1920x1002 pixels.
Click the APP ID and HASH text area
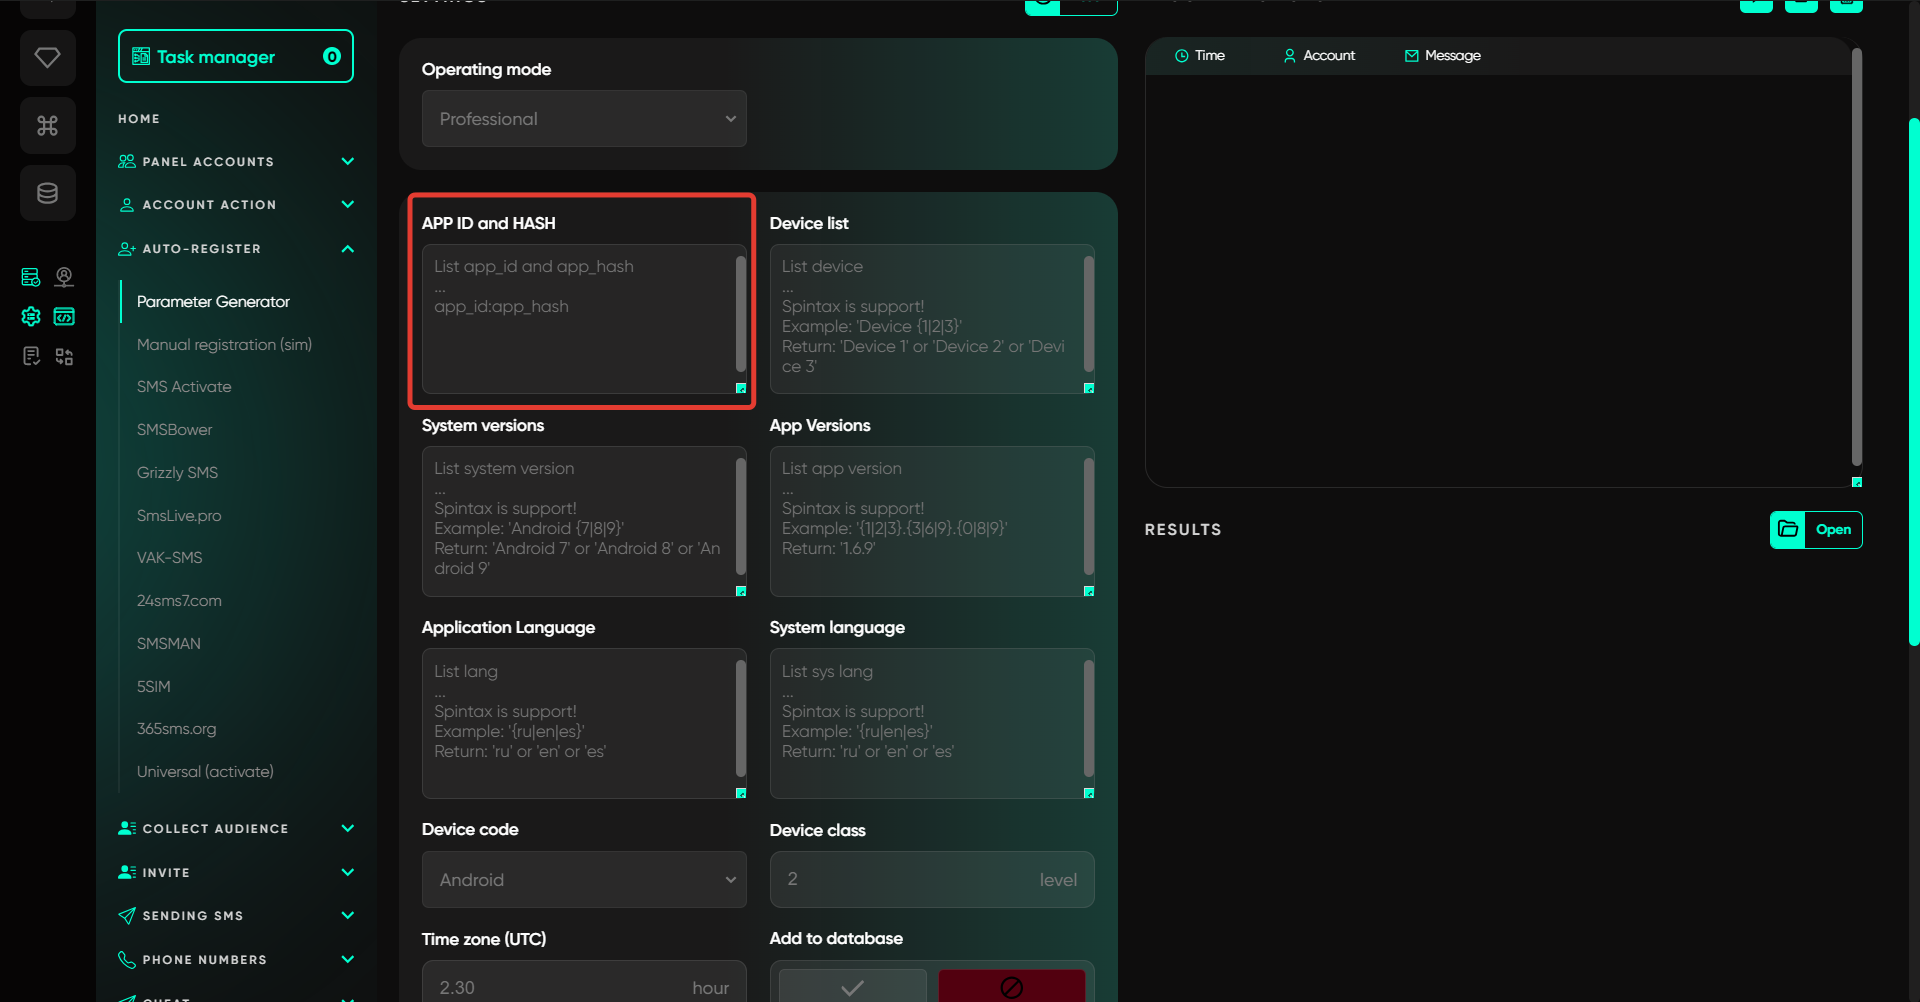click(578, 318)
